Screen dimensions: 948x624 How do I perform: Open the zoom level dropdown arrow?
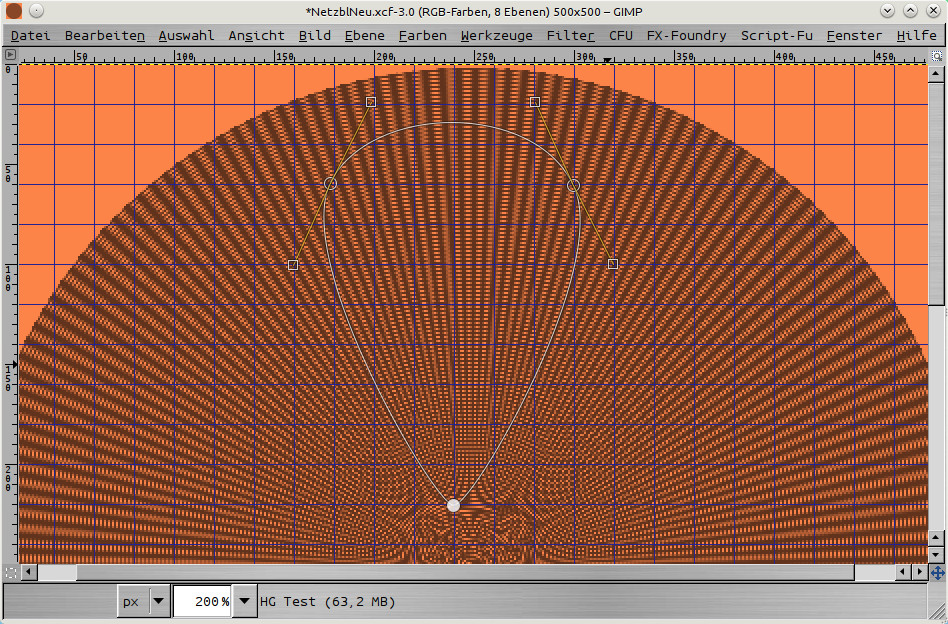tap(242, 602)
